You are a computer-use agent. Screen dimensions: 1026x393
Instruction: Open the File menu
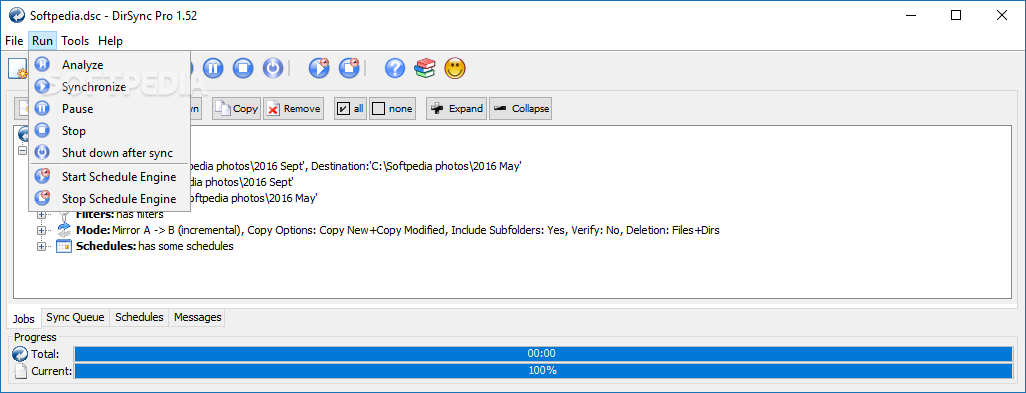coord(14,41)
